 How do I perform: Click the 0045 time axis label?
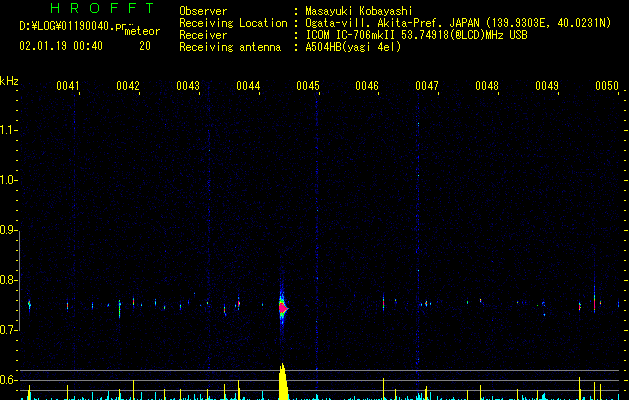click(308, 86)
